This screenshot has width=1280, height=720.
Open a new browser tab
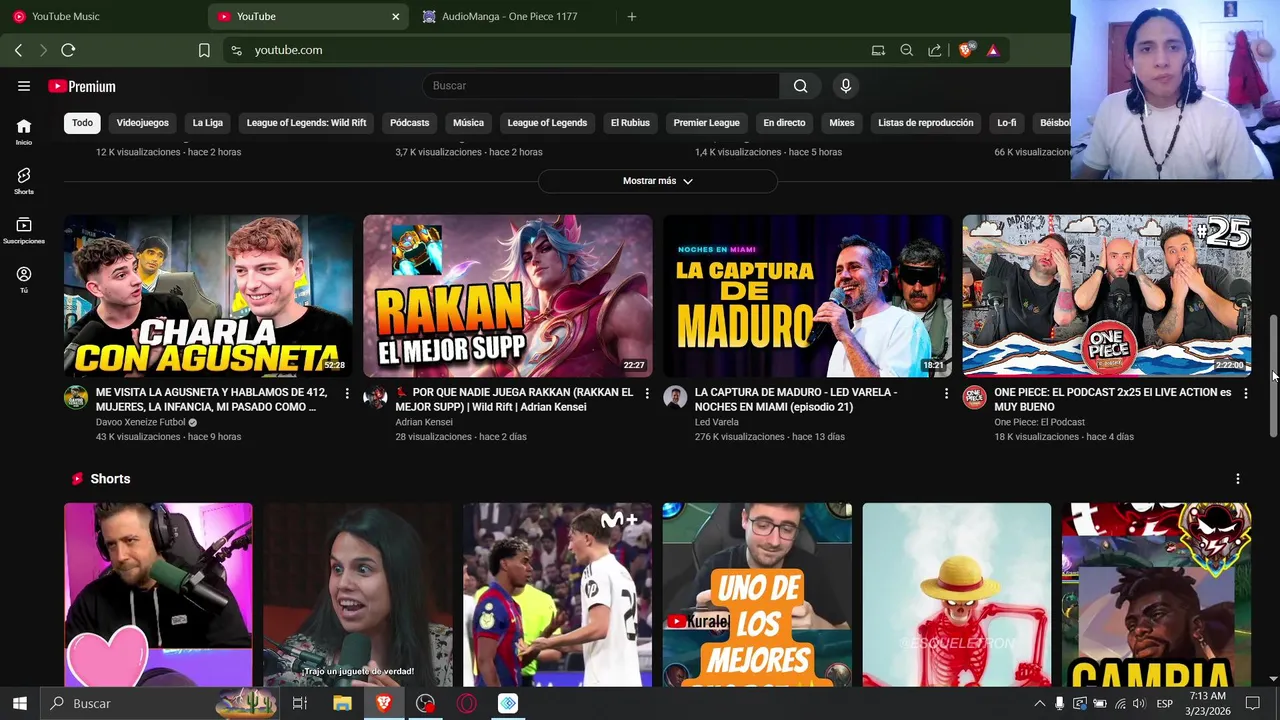click(631, 16)
